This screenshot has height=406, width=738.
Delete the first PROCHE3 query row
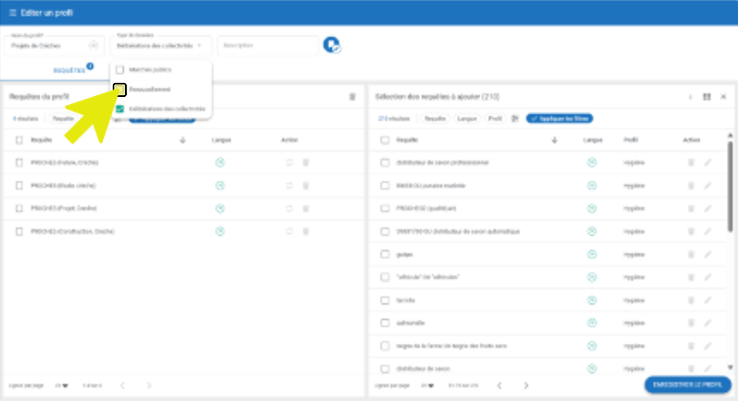[x=305, y=162]
